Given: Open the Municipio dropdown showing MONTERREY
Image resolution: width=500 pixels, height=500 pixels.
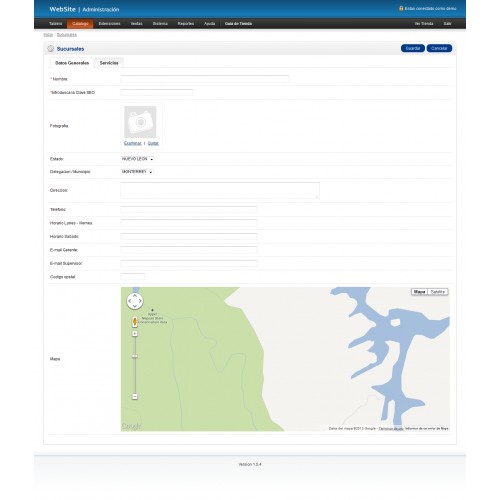Looking at the screenshot, I should click(x=137, y=172).
